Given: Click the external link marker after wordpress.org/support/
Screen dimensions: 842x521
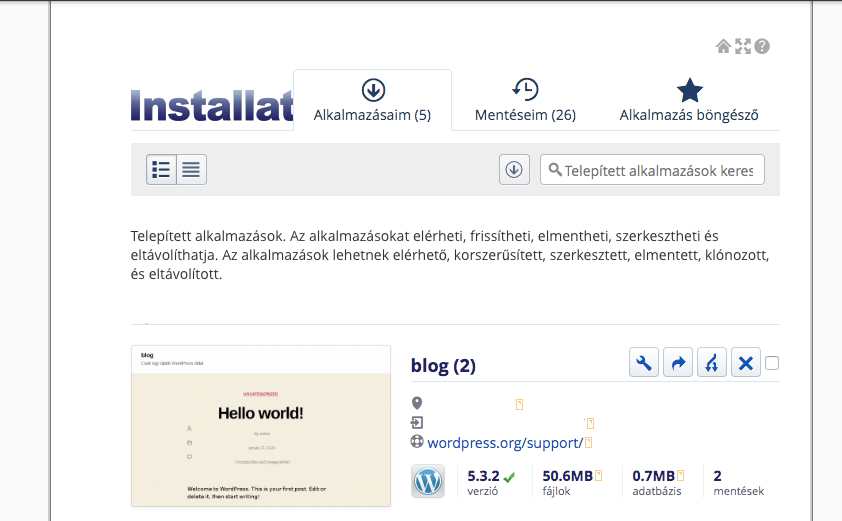Looking at the screenshot, I should [x=589, y=443].
